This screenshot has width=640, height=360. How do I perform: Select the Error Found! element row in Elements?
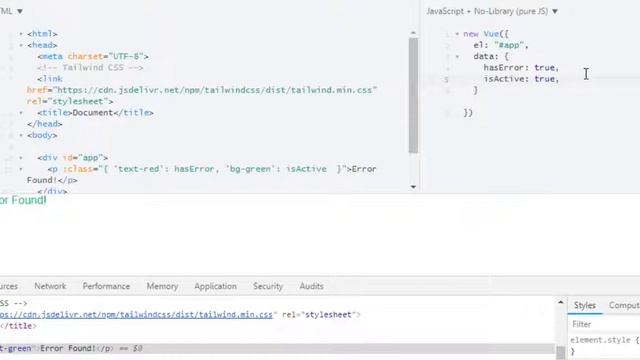pyautogui.click(x=277, y=349)
